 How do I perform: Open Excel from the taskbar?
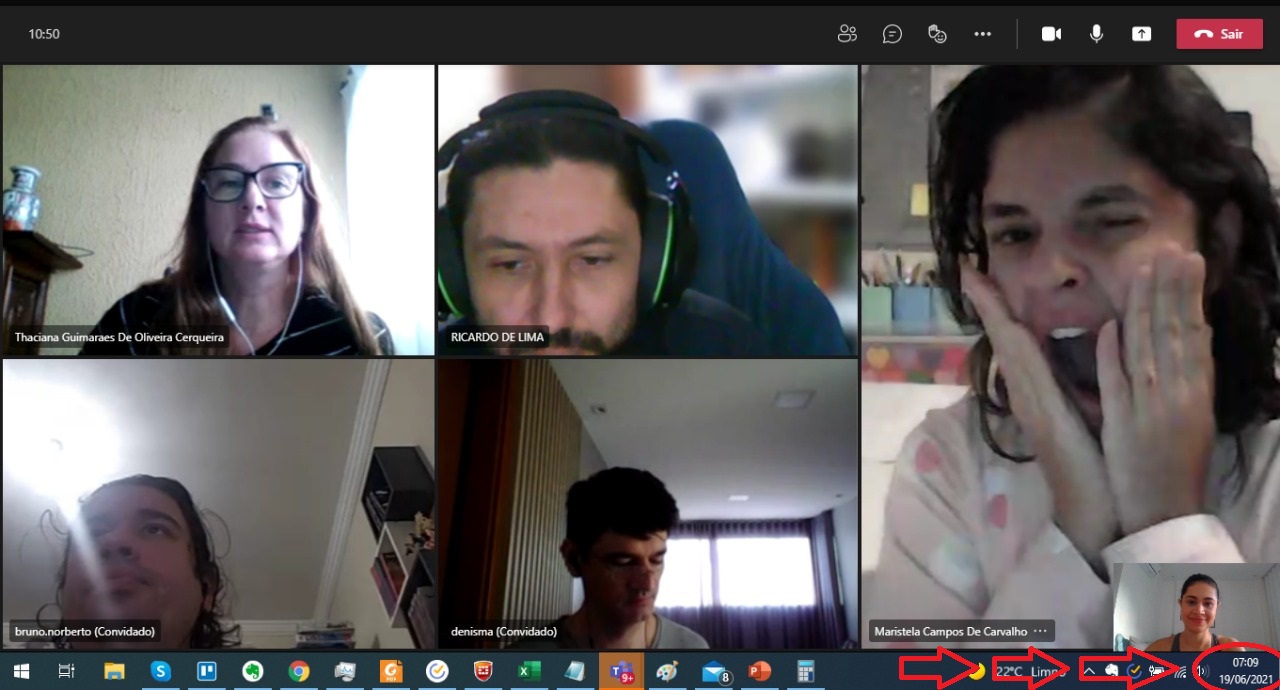click(529, 670)
